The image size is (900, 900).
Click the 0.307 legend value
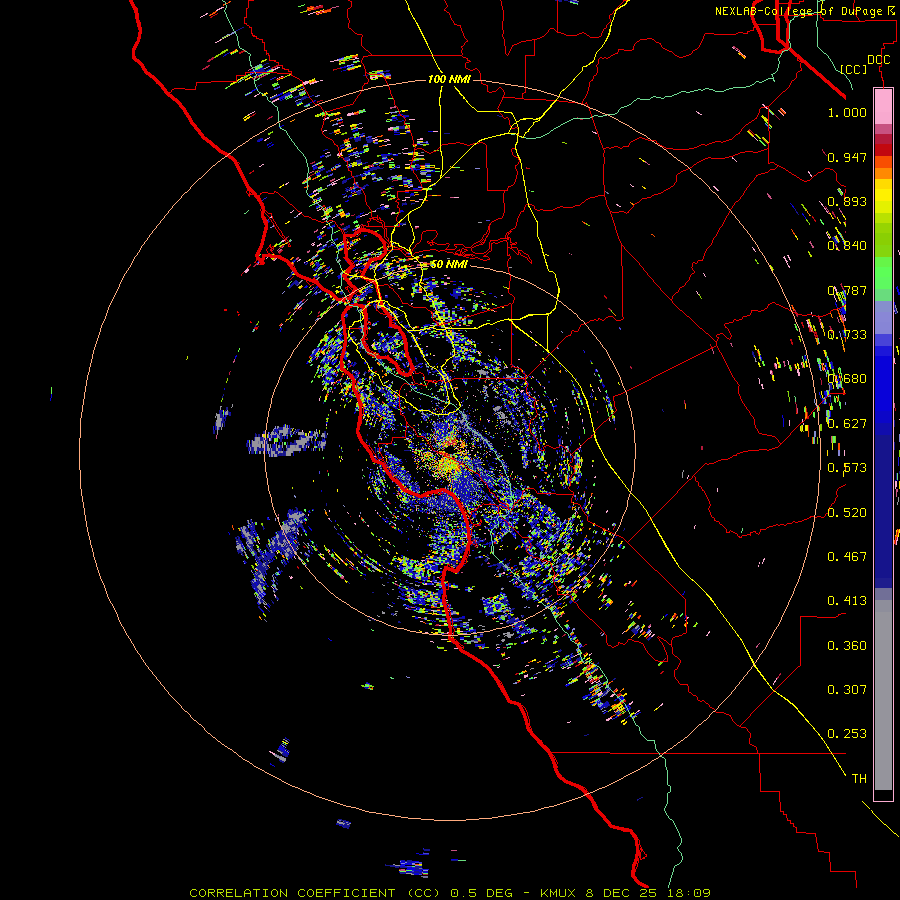tap(847, 690)
